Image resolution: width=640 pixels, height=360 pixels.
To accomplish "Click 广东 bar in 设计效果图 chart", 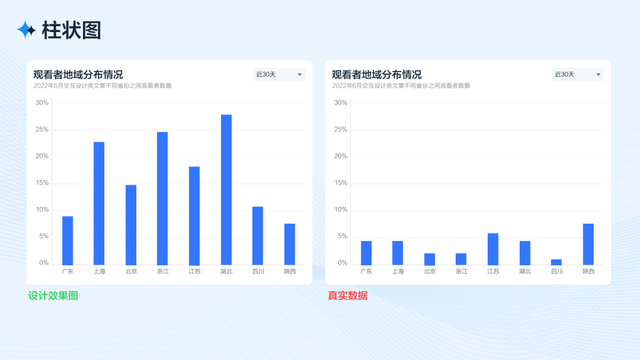I will coord(68,240).
